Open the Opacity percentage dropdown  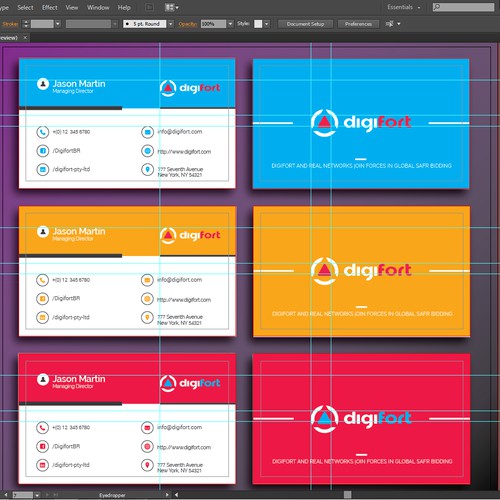tap(230, 24)
